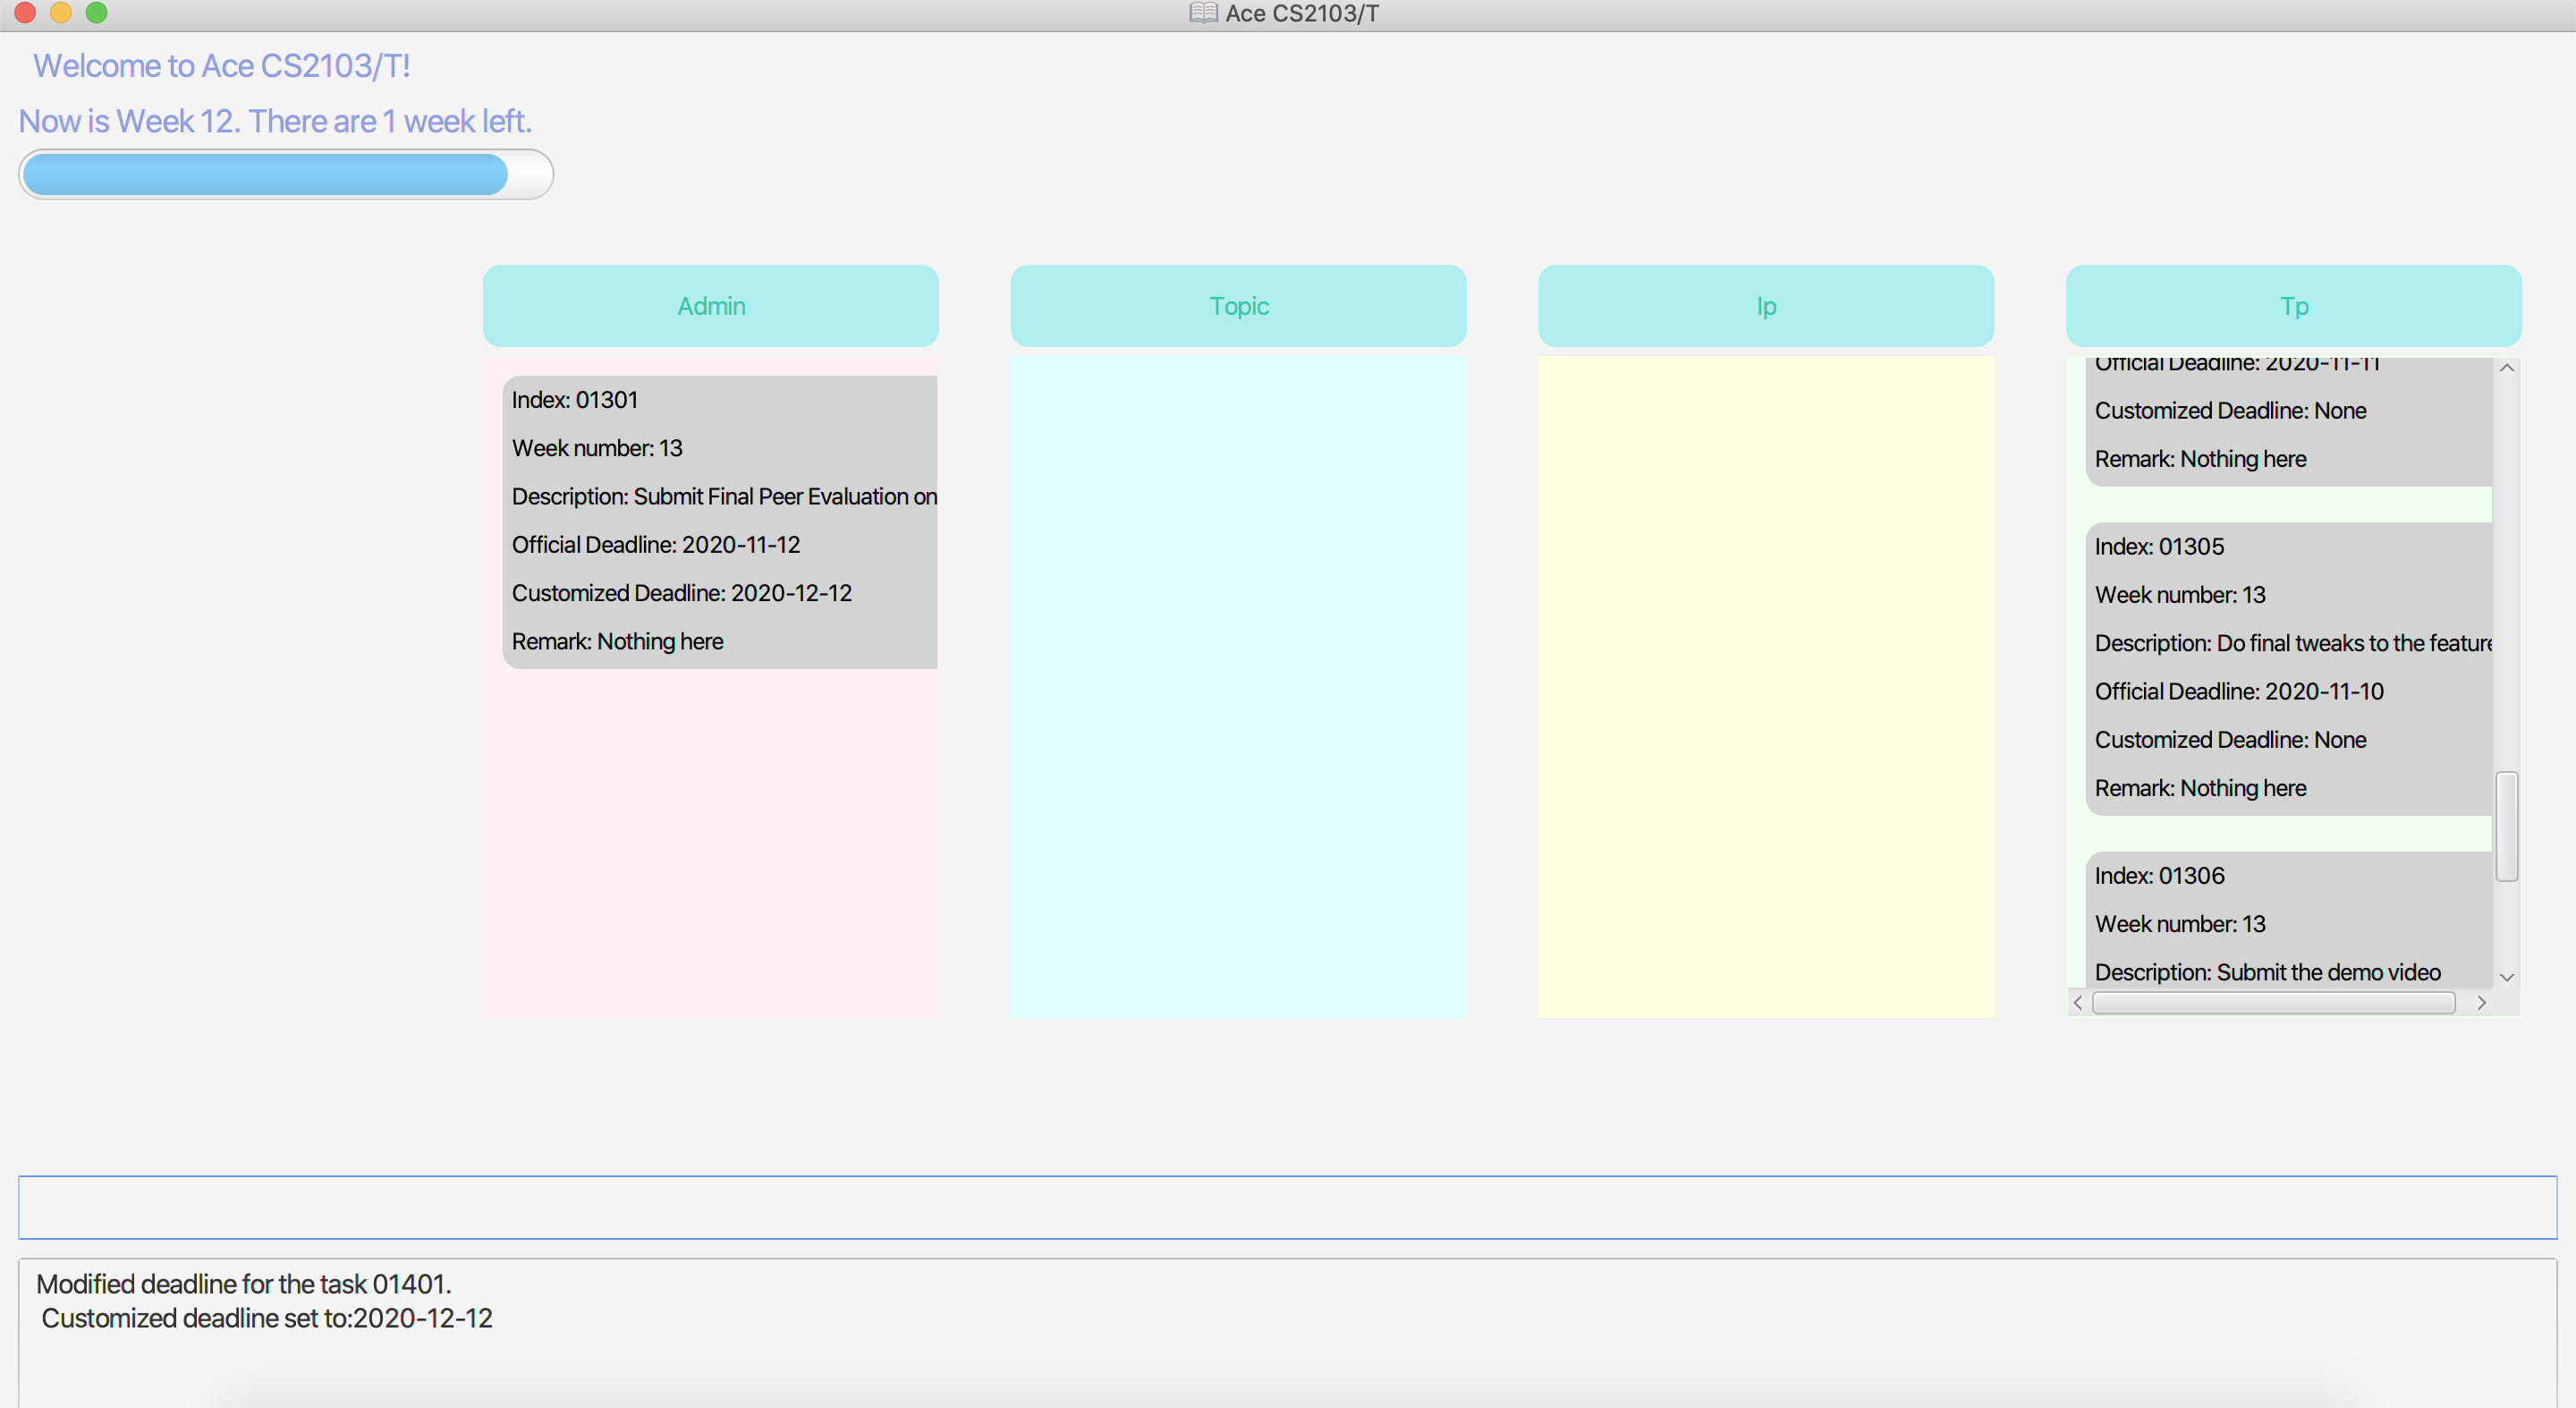This screenshot has height=1408, width=2576.
Task: Click the green fullscreen window button
Action: (97, 12)
